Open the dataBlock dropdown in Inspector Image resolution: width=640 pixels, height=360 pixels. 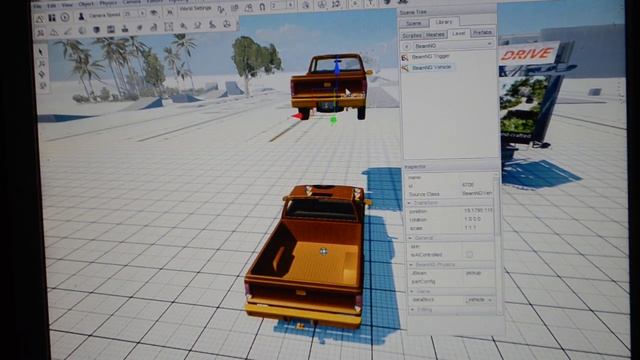click(x=479, y=300)
